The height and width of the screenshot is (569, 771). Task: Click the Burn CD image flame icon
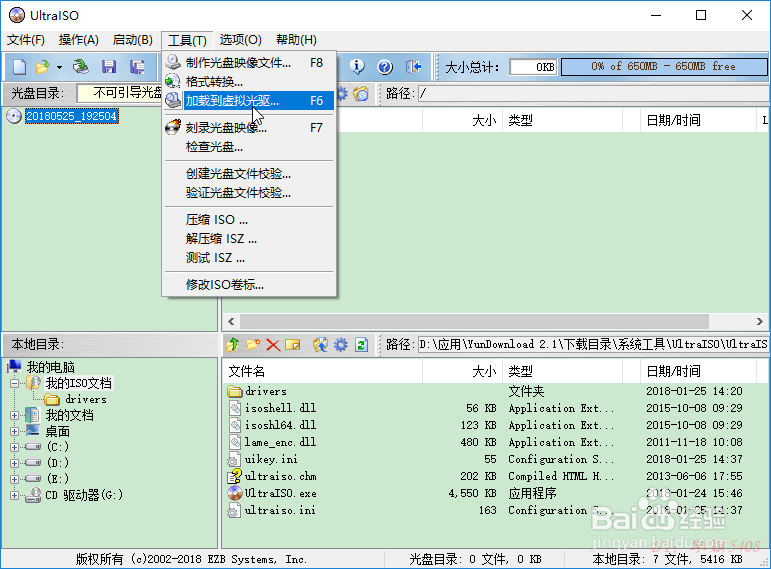tap(173, 127)
